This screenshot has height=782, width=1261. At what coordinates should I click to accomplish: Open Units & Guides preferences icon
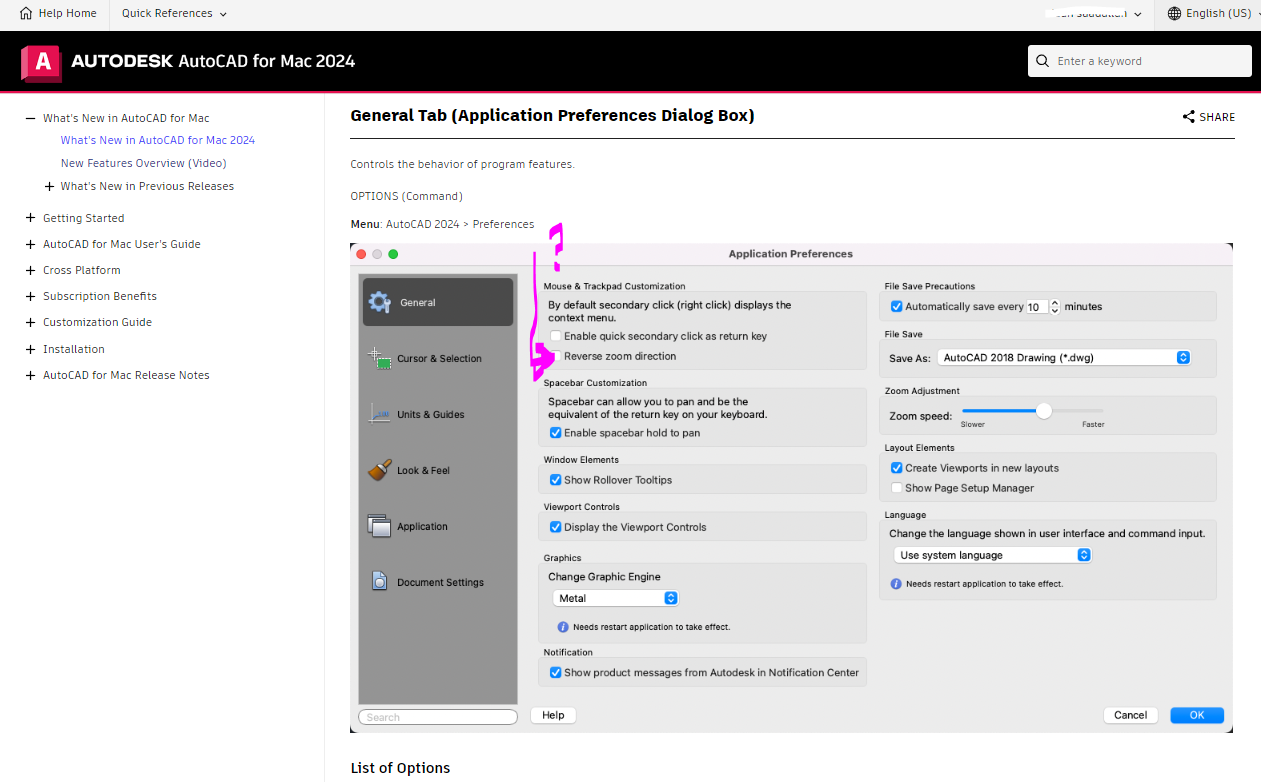point(379,414)
